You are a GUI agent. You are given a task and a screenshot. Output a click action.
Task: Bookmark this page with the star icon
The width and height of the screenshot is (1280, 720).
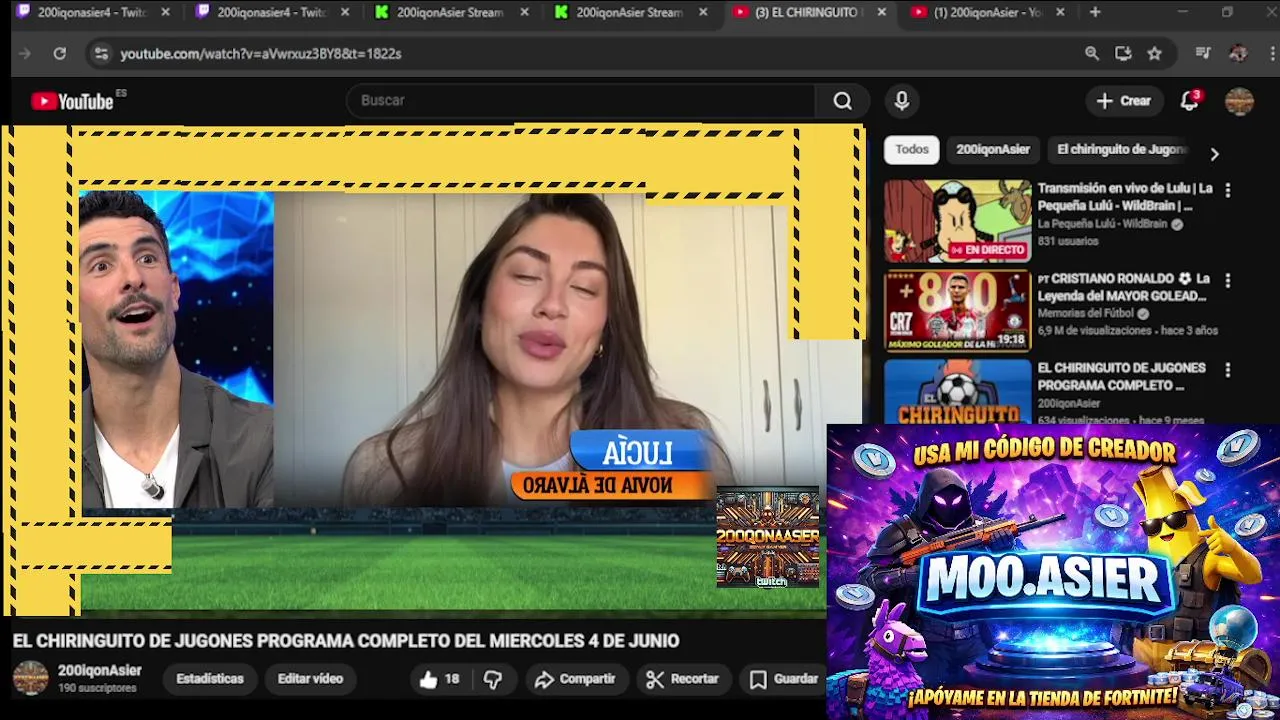(x=1155, y=54)
